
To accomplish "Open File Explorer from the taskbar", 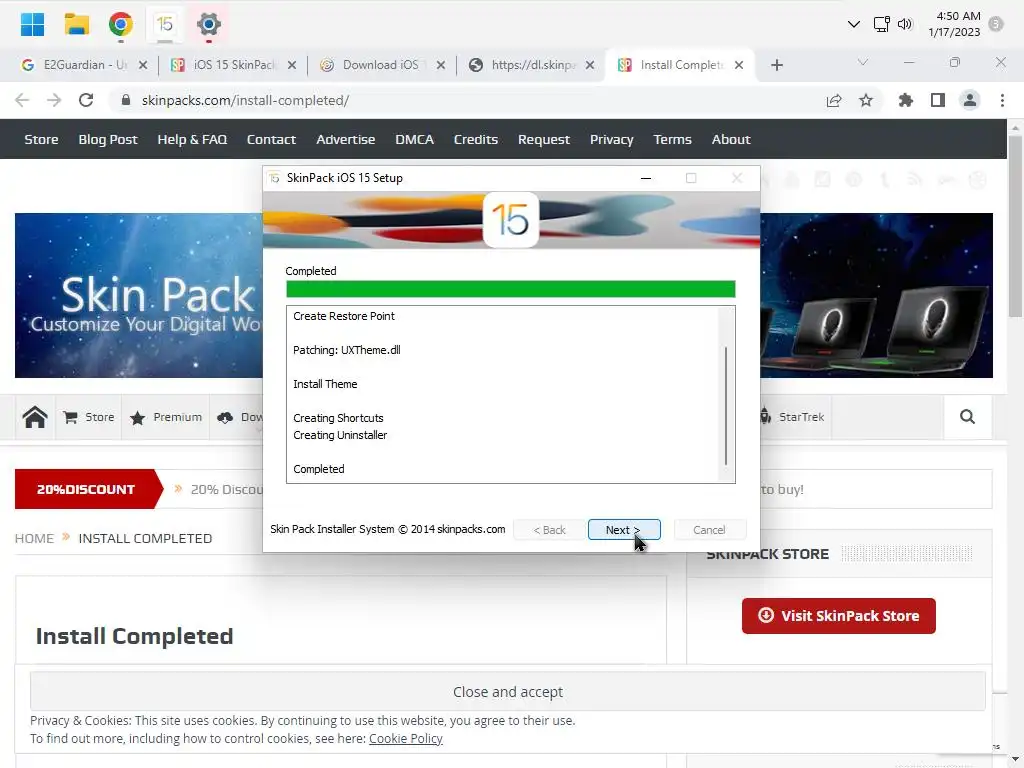I will pos(76,25).
